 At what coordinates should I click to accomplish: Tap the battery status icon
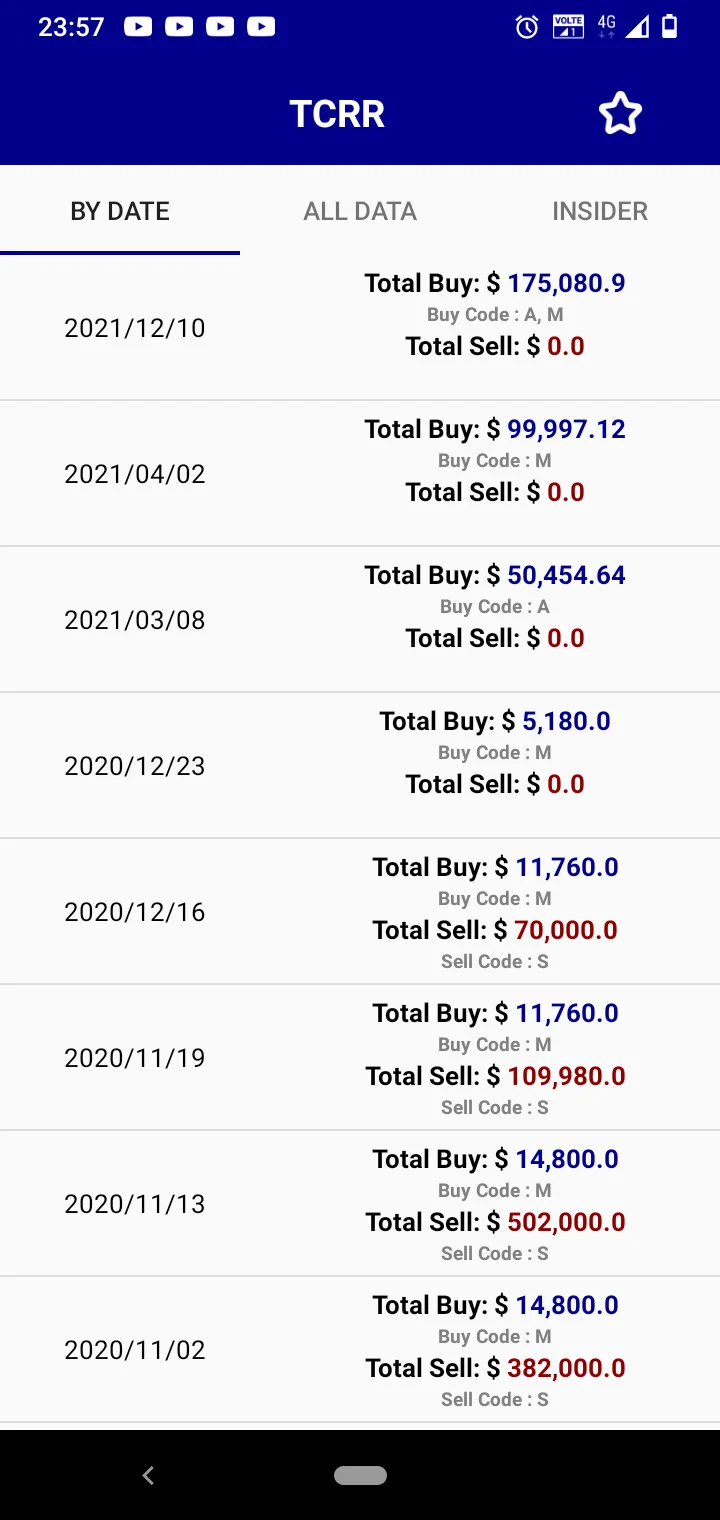670,27
